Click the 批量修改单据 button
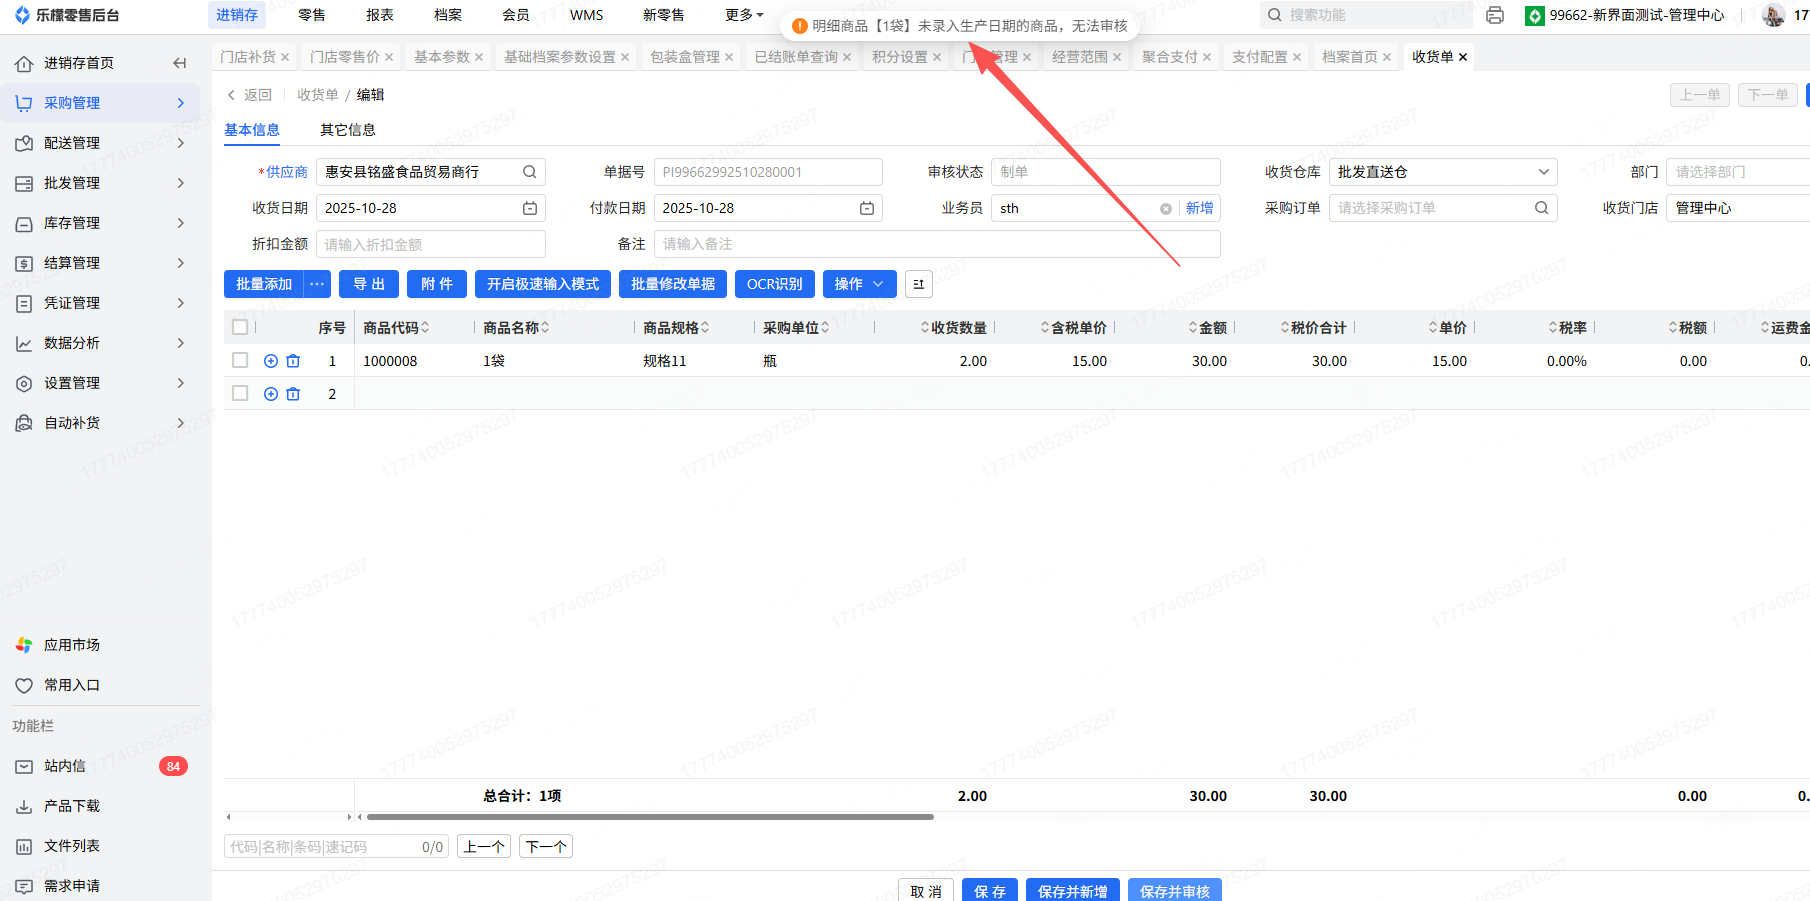The width and height of the screenshot is (1810, 901). 673,284
